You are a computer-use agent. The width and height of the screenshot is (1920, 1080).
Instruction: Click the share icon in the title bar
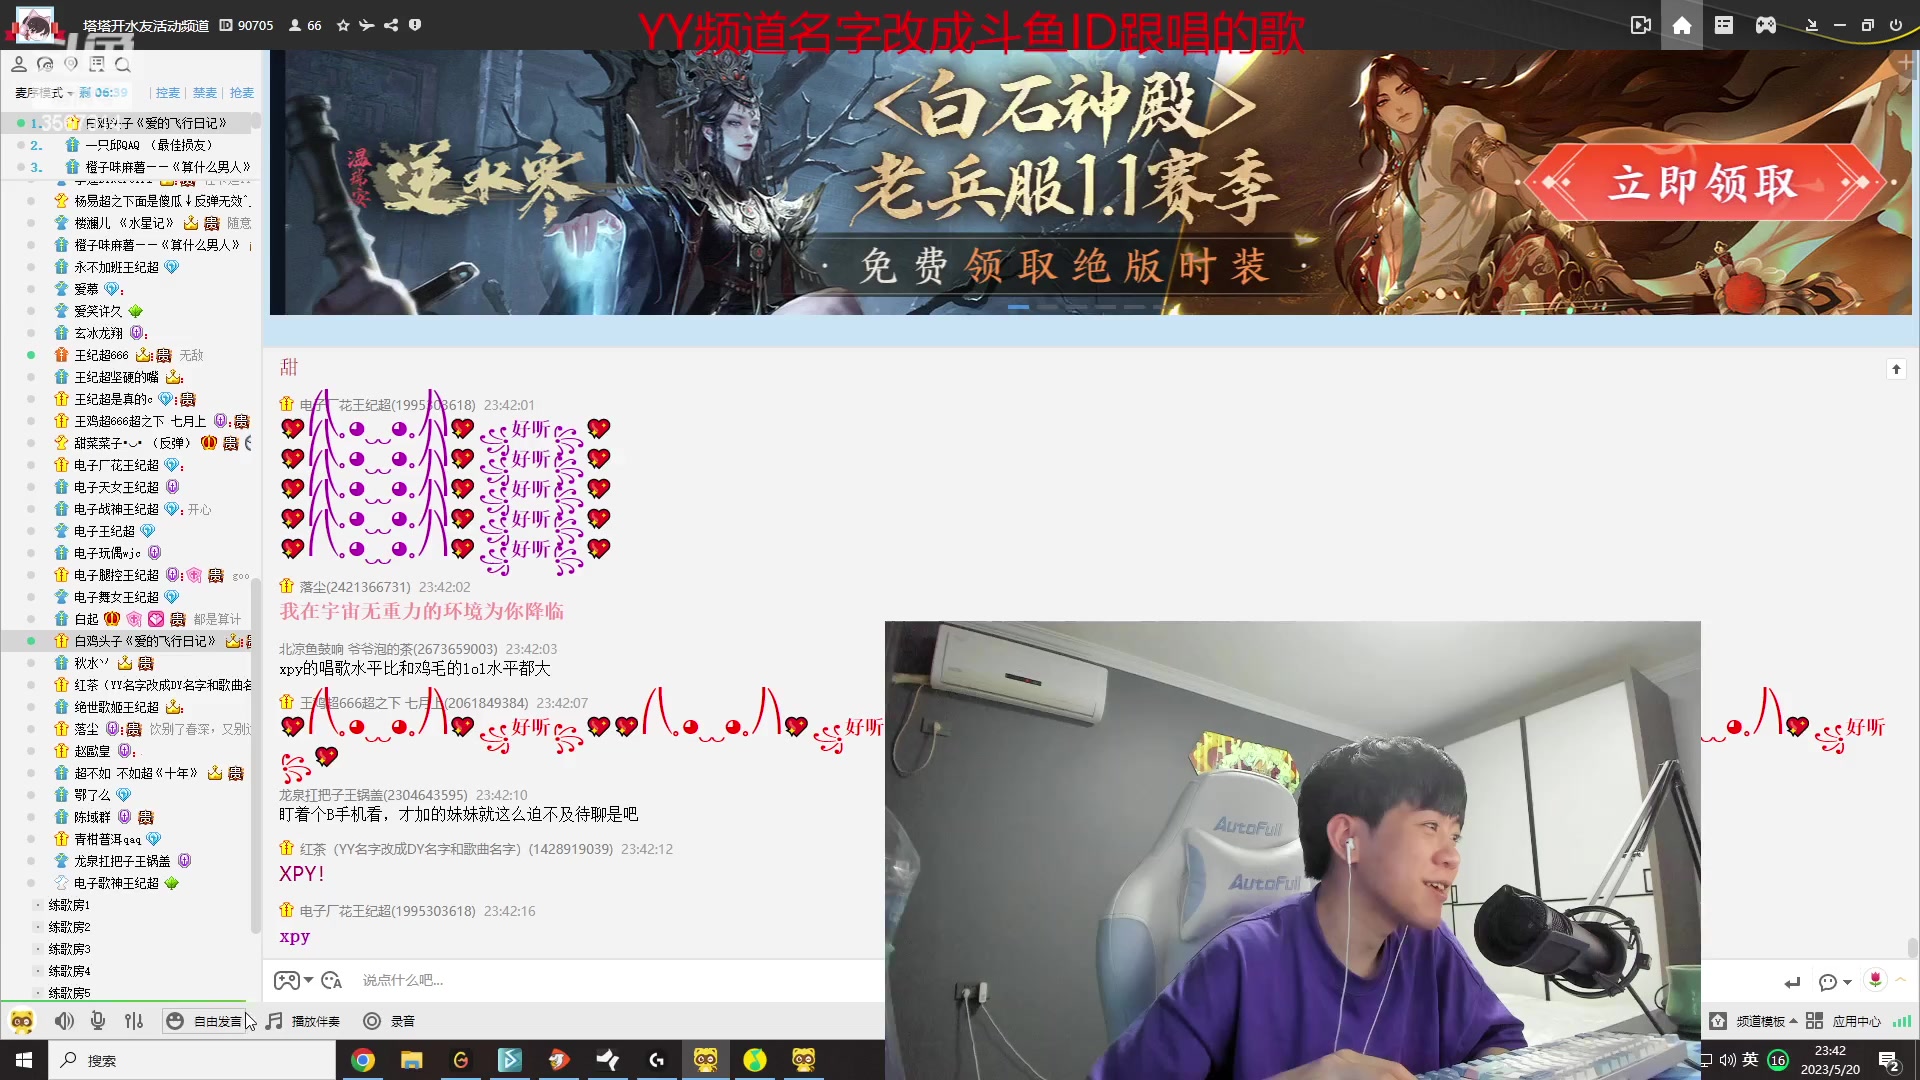(391, 25)
